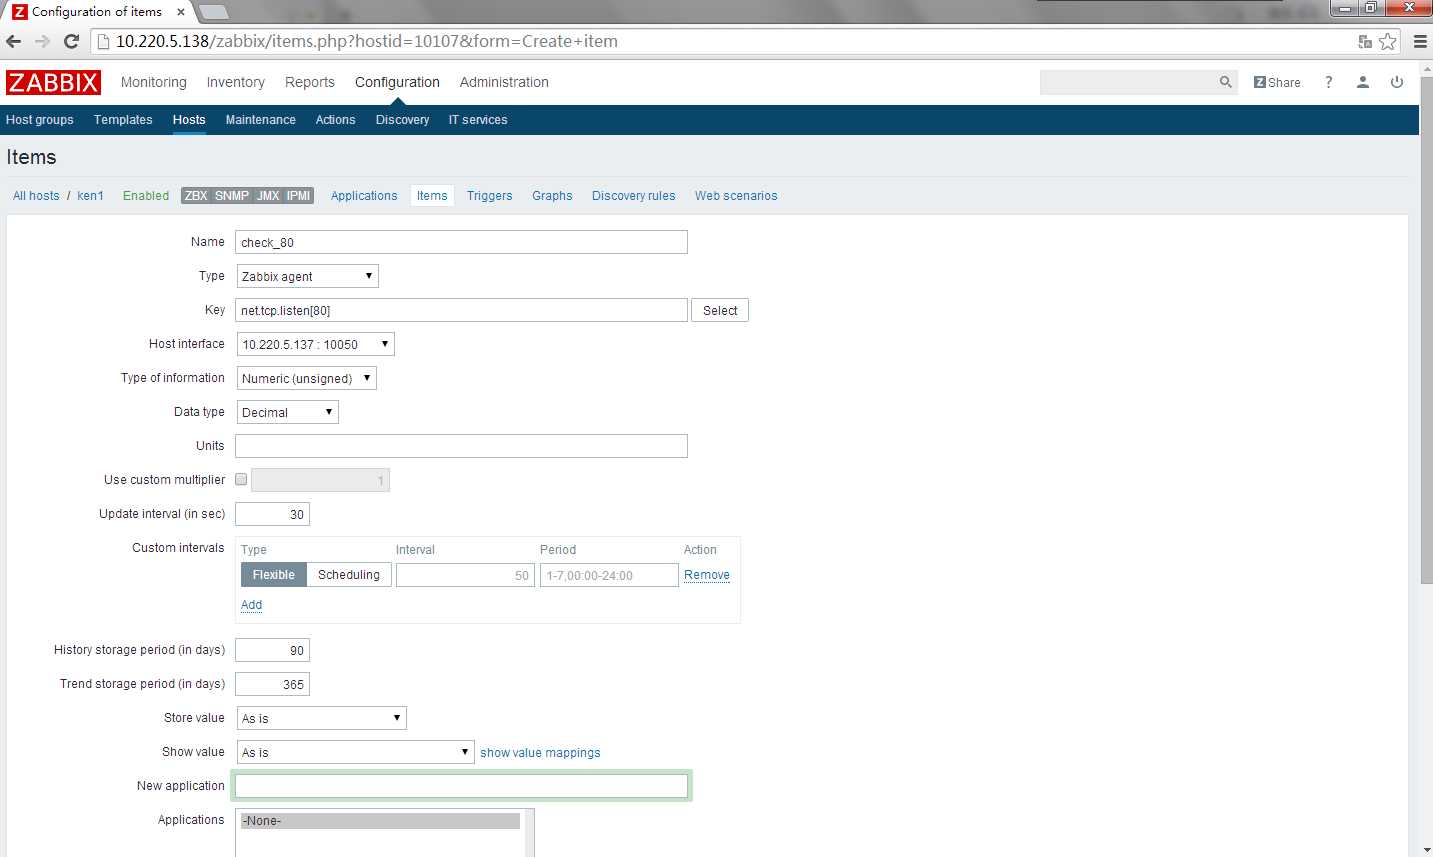Click New application input field
The width and height of the screenshot is (1433, 857).
(x=461, y=786)
